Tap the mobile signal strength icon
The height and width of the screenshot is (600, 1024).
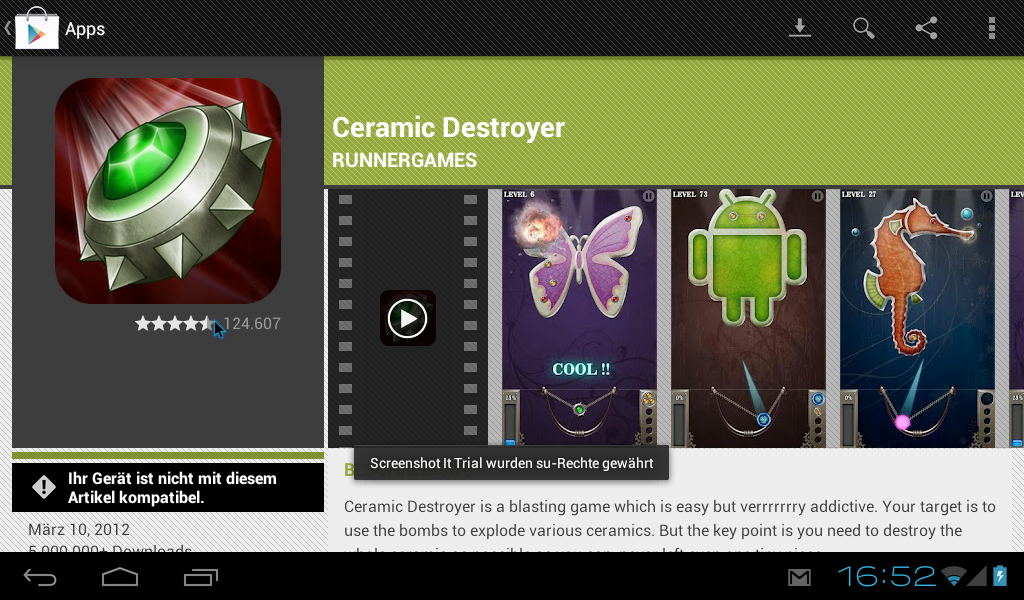pos(977,576)
